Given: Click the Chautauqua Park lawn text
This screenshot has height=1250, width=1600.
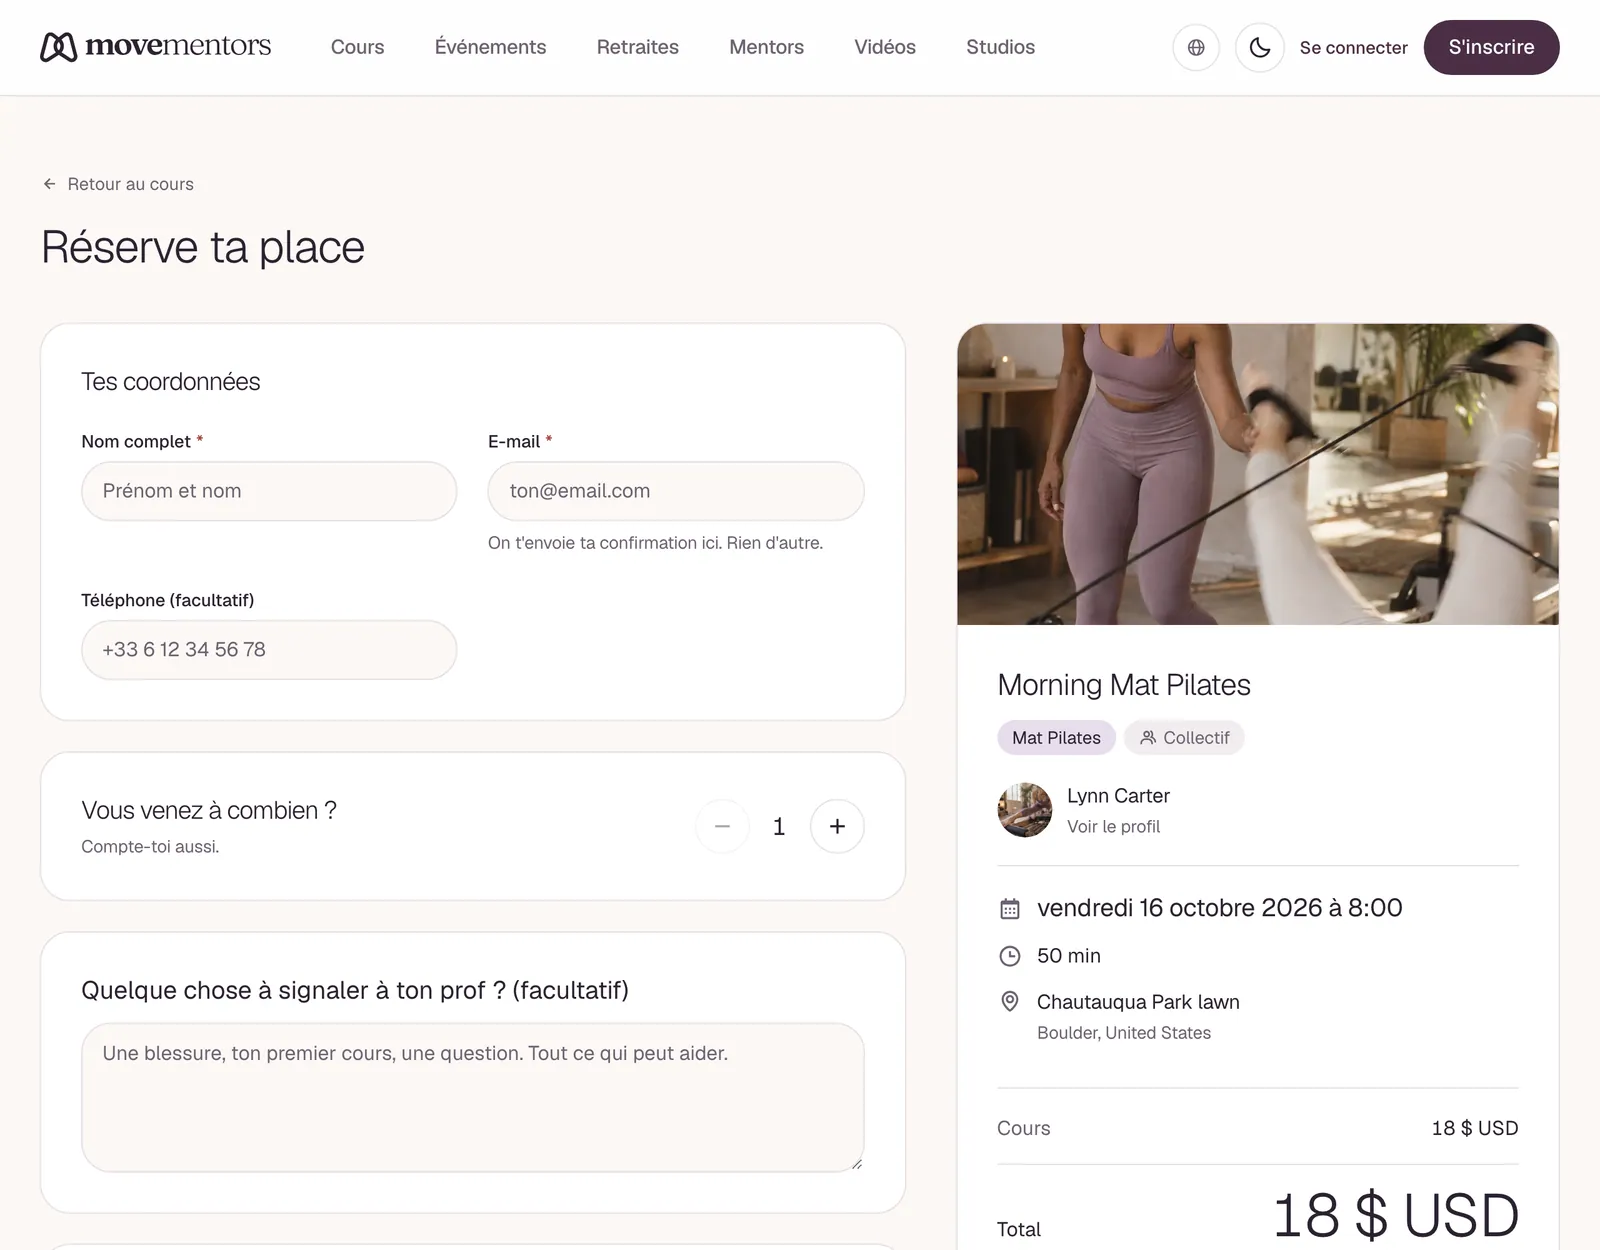Looking at the screenshot, I should [1138, 1002].
